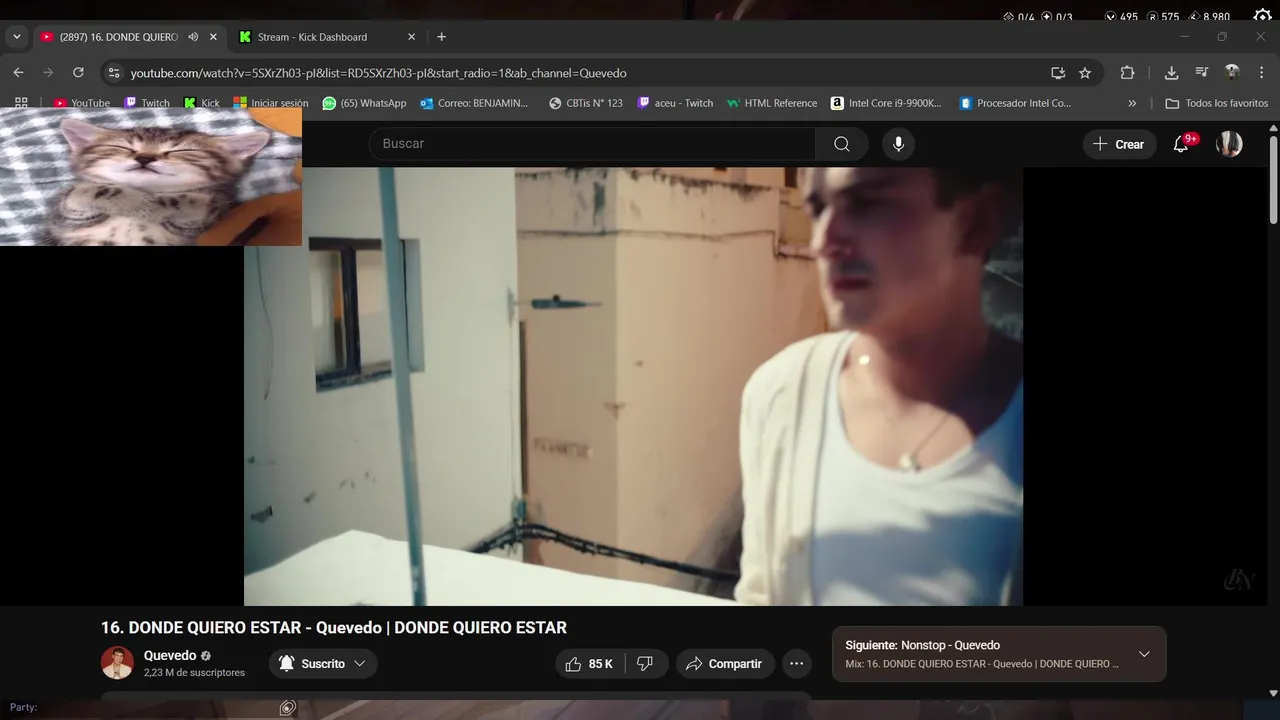Click the page vertical scrollbar thumb
1280x720 pixels.
click(x=1273, y=180)
